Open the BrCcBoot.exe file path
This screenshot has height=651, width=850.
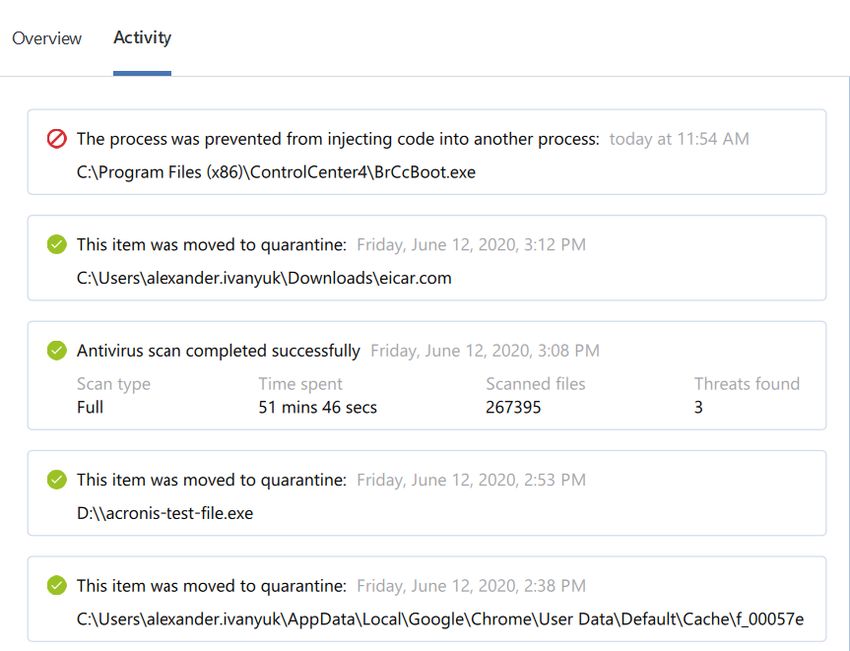(276, 172)
